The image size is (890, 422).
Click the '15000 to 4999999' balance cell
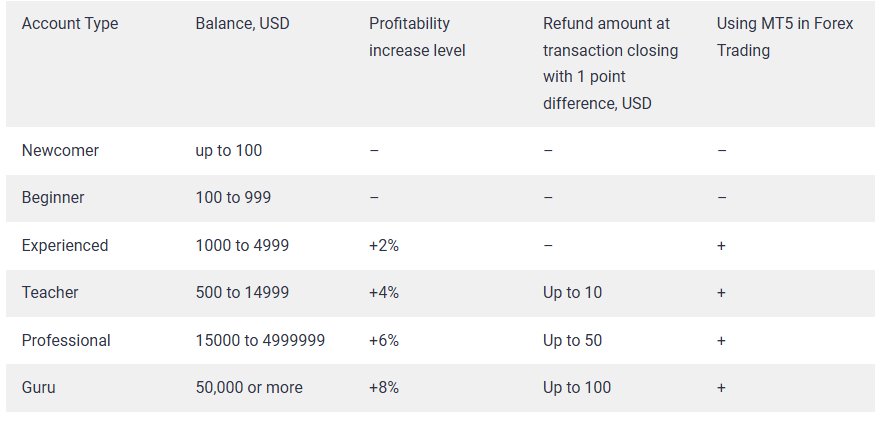pyautogui.click(x=260, y=340)
